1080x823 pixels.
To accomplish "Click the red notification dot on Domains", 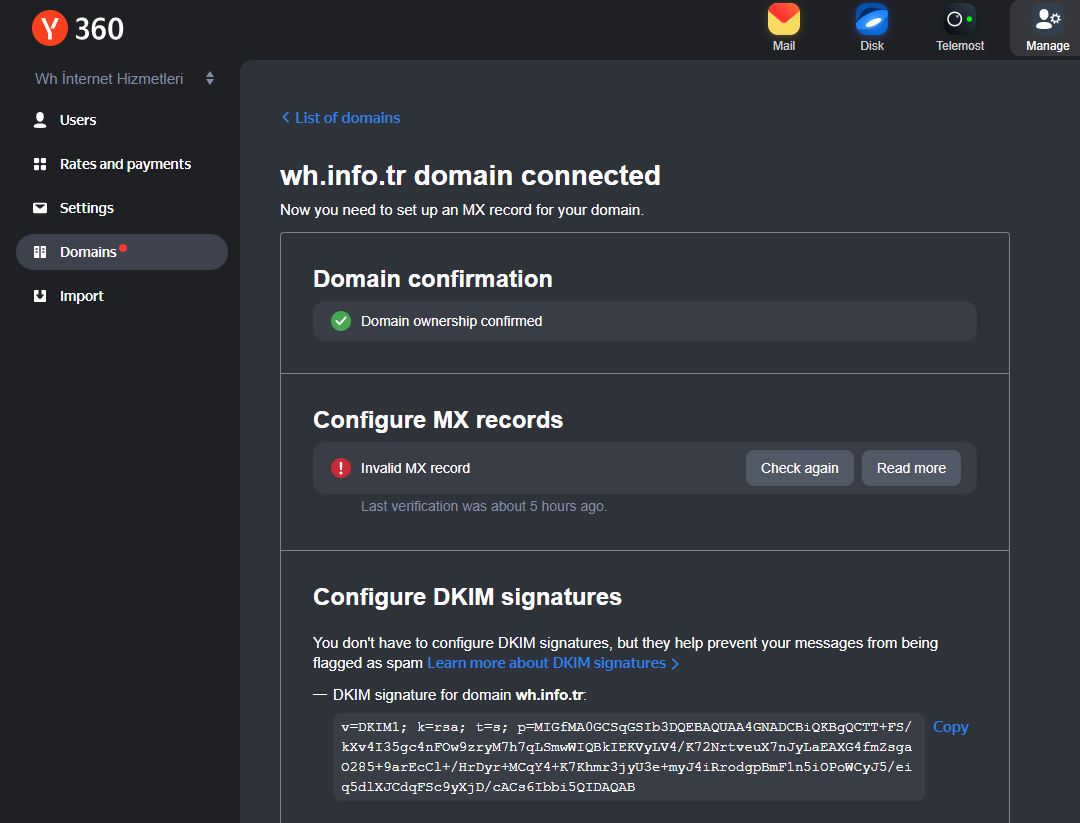I will (x=123, y=248).
